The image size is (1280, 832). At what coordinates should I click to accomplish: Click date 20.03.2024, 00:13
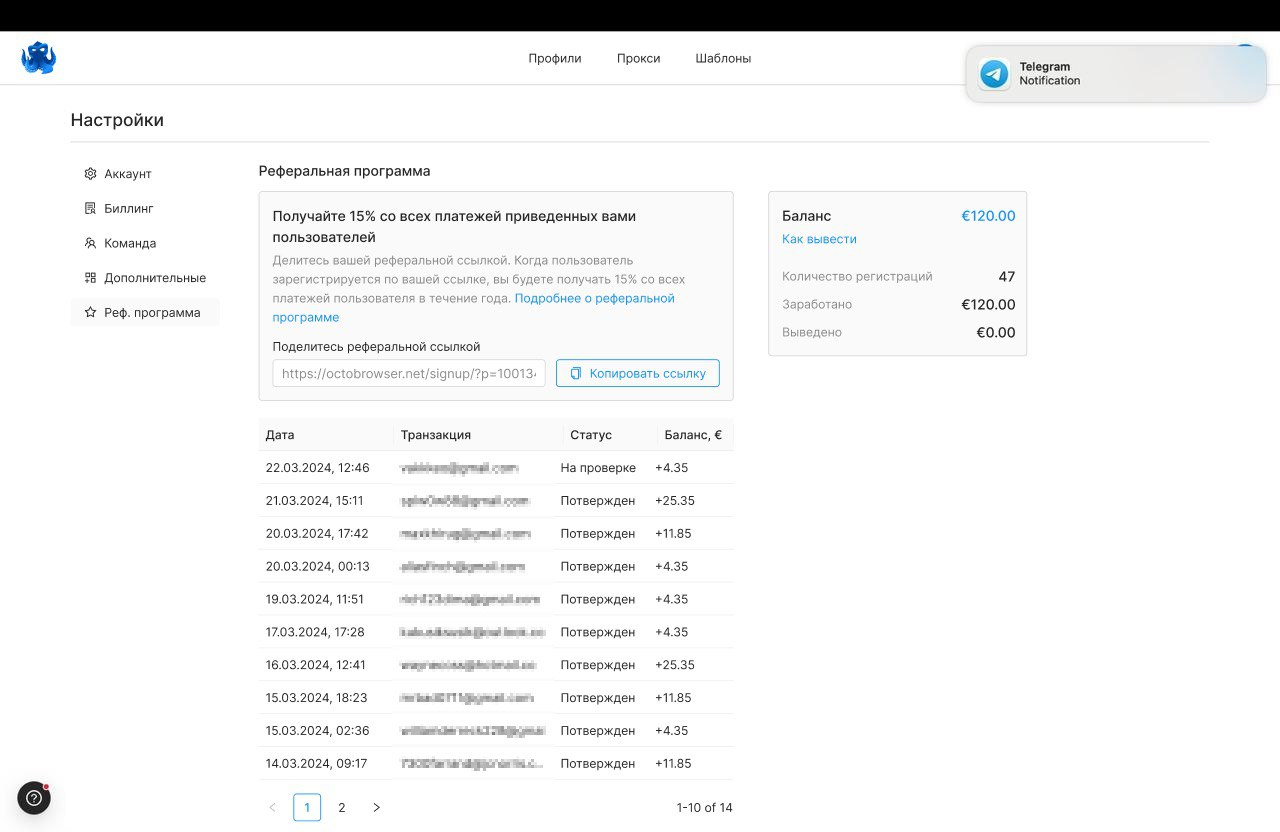tap(317, 566)
